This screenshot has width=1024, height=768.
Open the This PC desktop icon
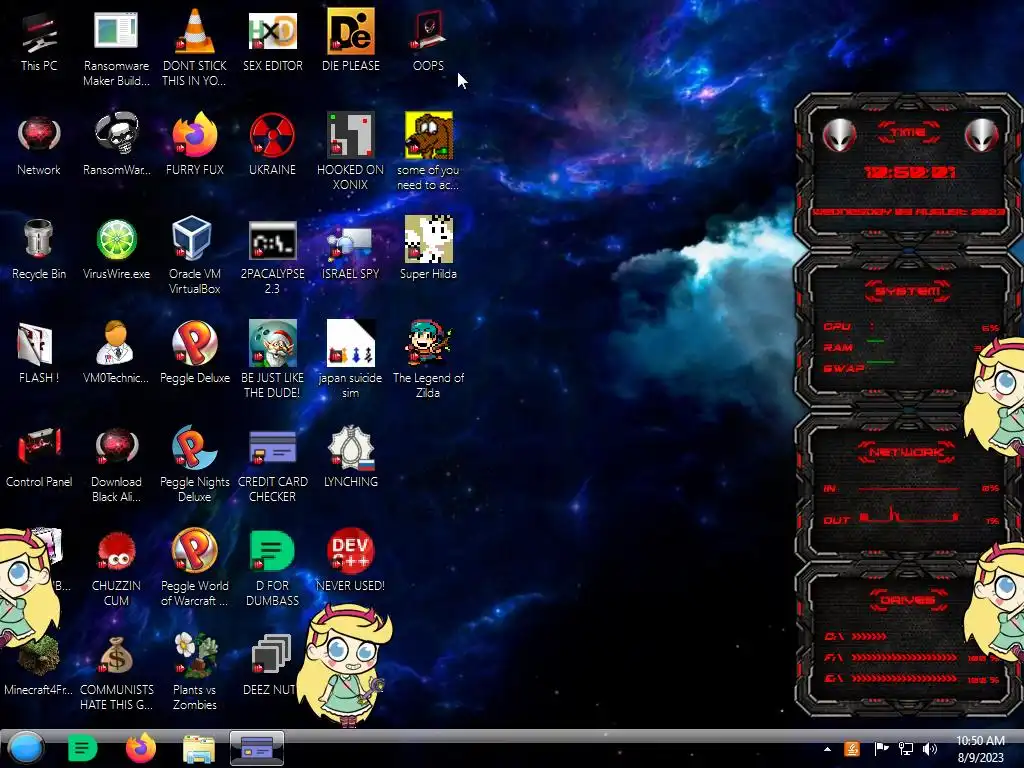point(39,31)
